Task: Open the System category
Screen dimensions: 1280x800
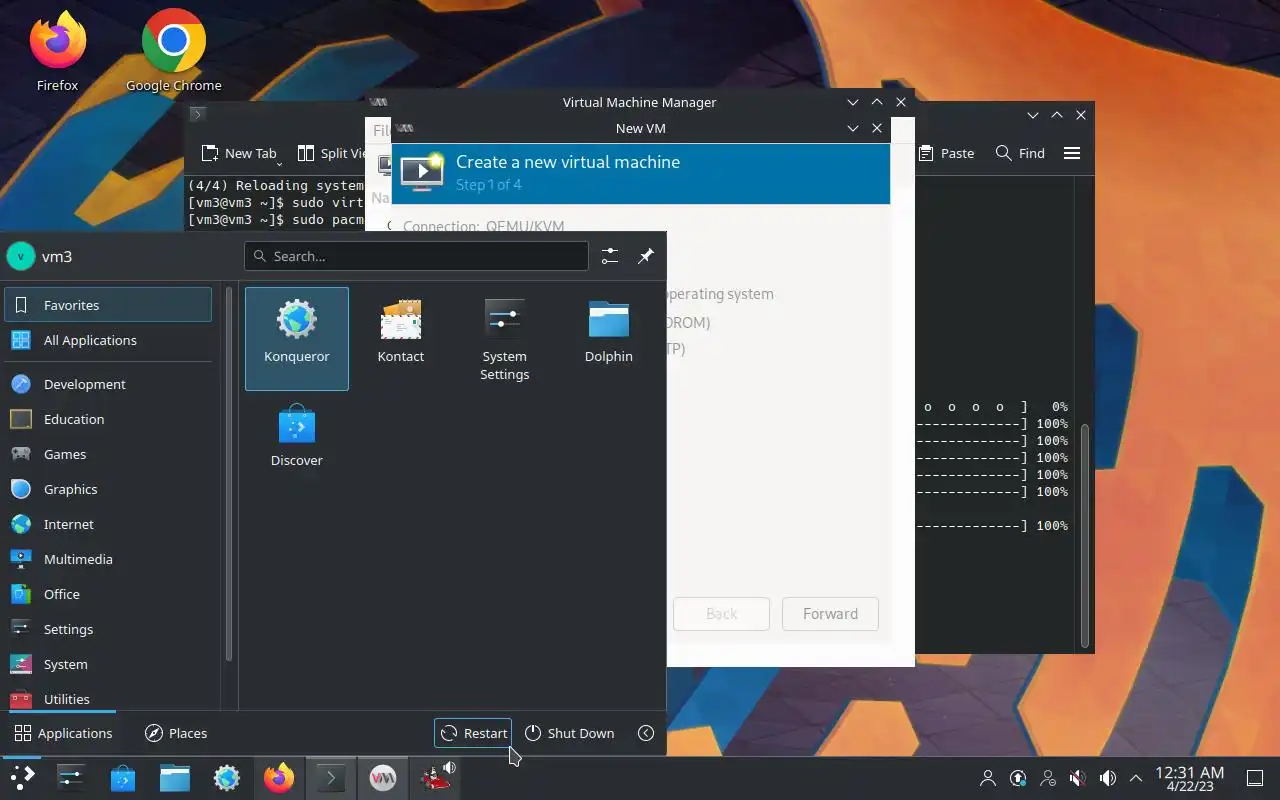Action: click(x=108, y=664)
